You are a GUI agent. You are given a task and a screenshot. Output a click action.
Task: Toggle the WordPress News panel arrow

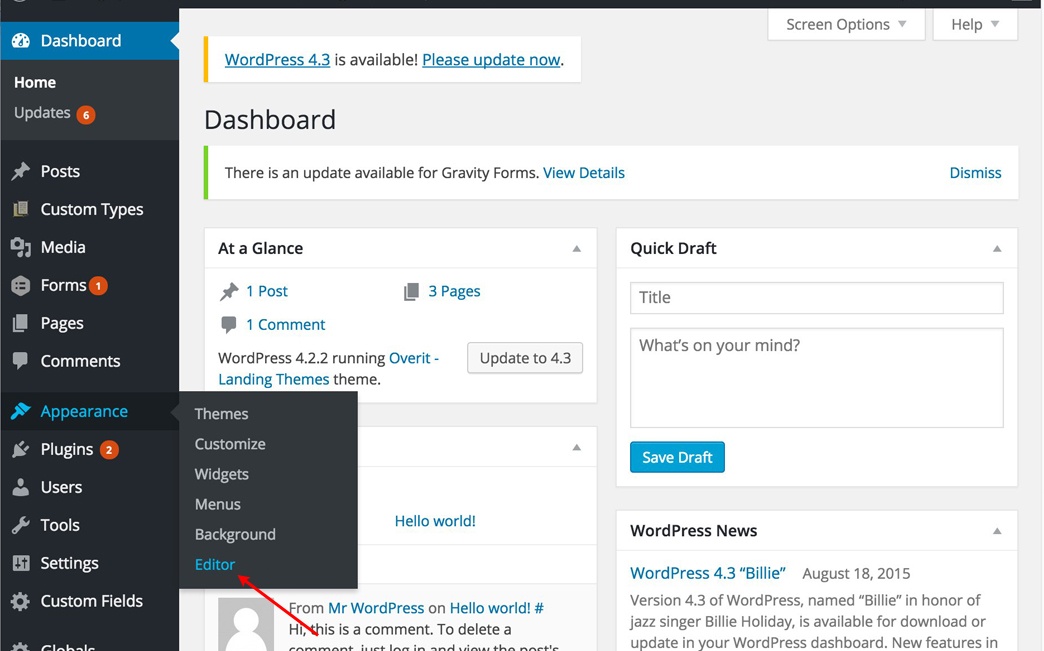tap(996, 531)
